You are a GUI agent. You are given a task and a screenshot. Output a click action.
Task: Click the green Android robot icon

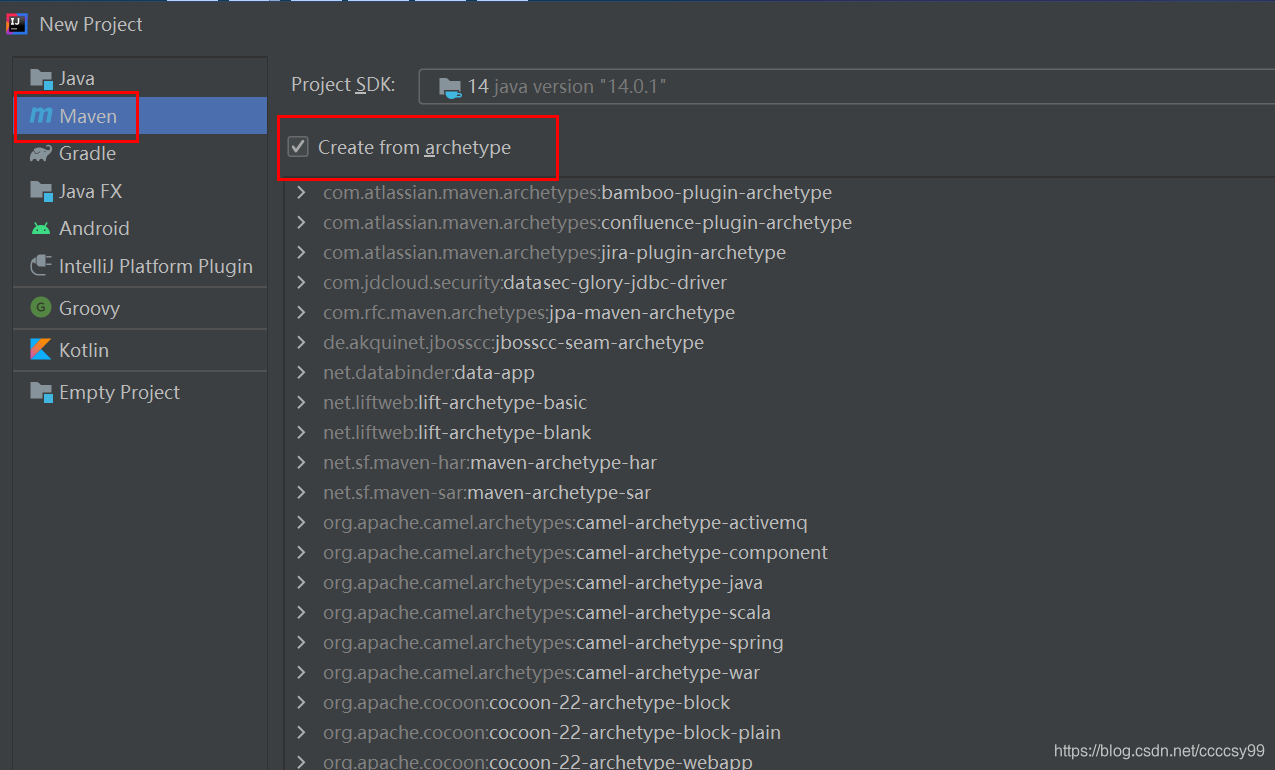pos(41,228)
